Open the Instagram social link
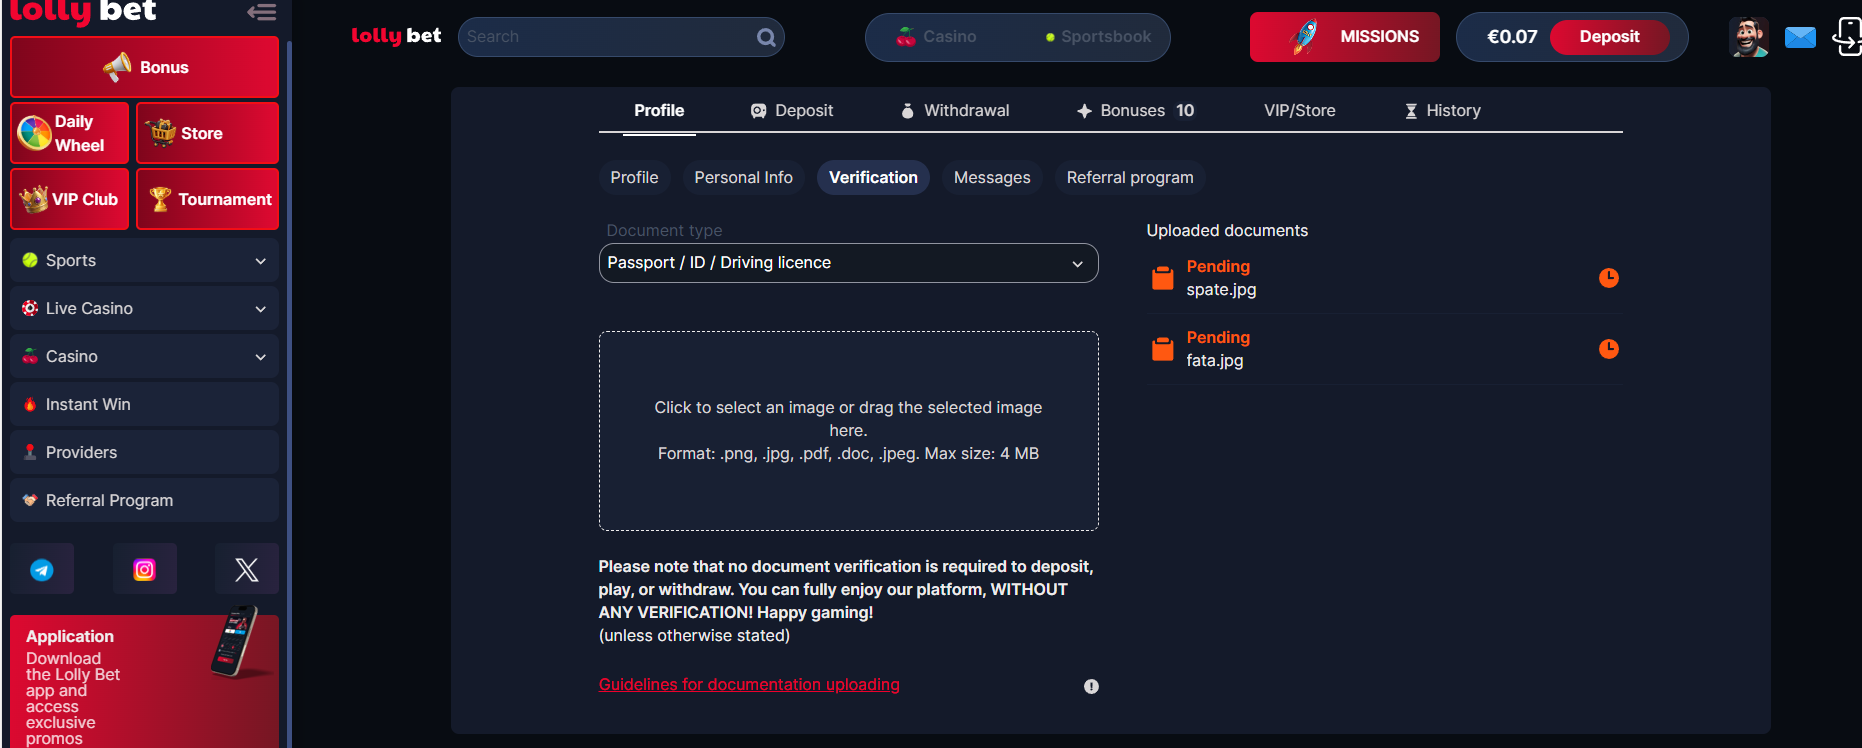This screenshot has height=748, width=1862. click(x=145, y=570)
